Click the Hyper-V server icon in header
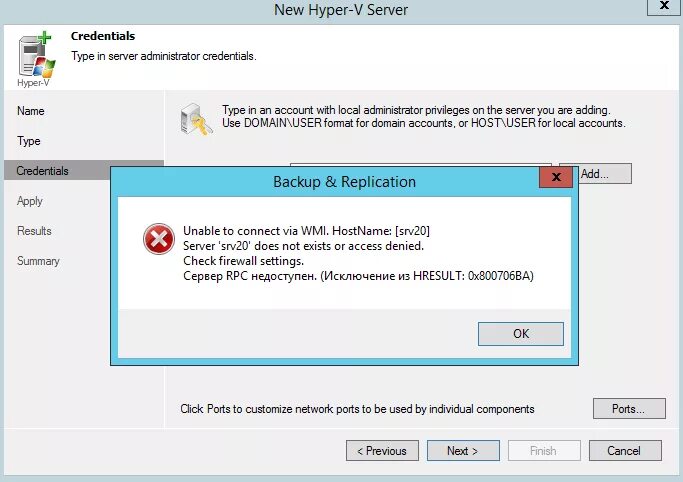This screenshot has height=482, width=683. click(34, 56)
